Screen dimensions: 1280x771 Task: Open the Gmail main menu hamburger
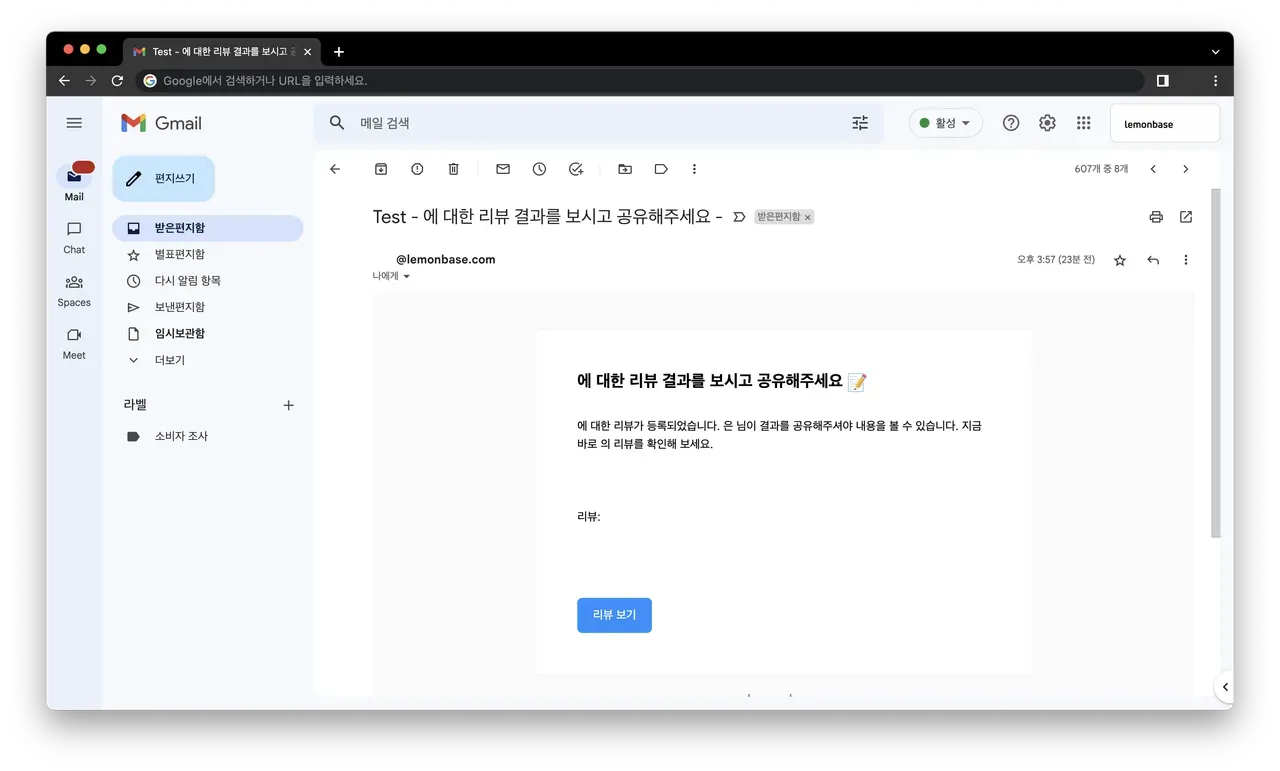74,123
